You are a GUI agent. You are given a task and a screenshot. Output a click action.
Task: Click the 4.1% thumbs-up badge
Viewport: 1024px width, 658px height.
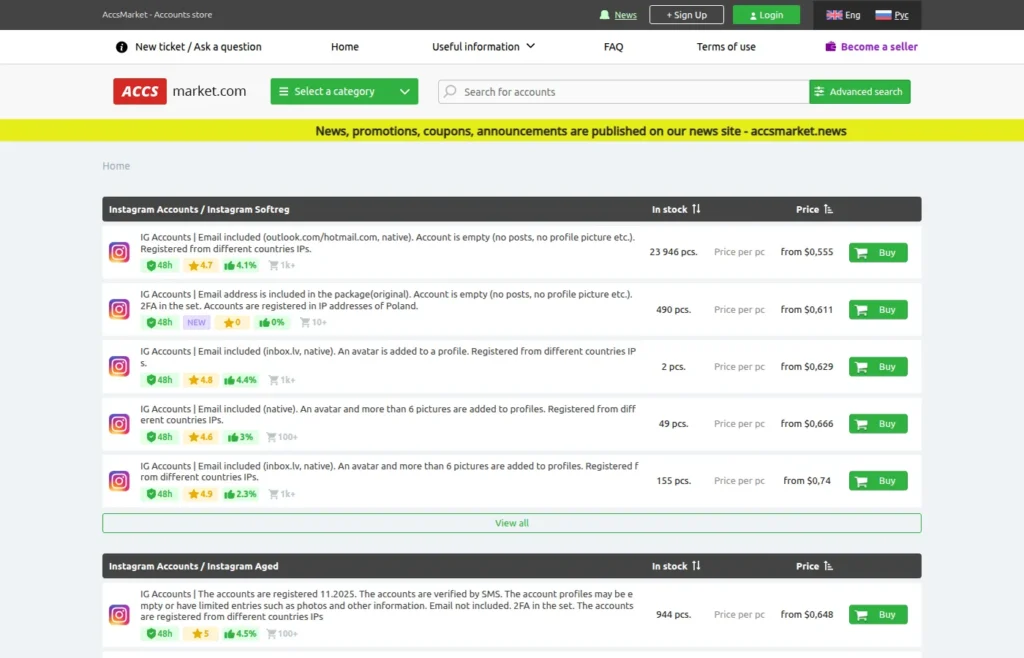coord(240,265)
